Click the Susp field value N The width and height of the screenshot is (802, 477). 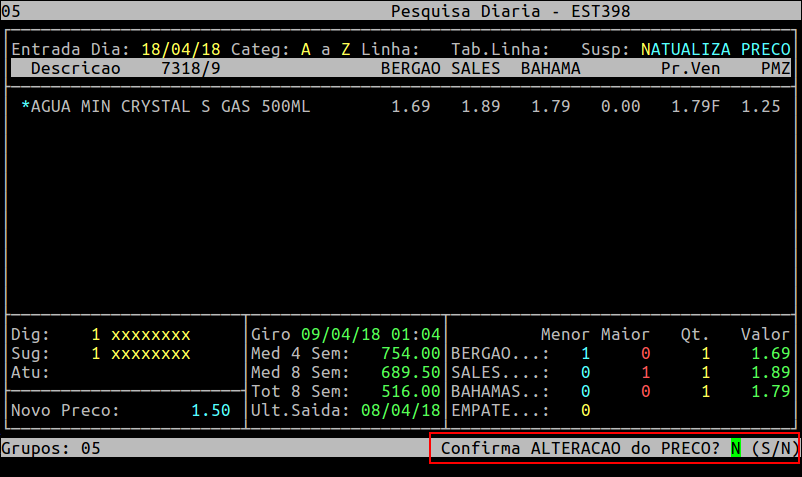[x=646, y=49]
